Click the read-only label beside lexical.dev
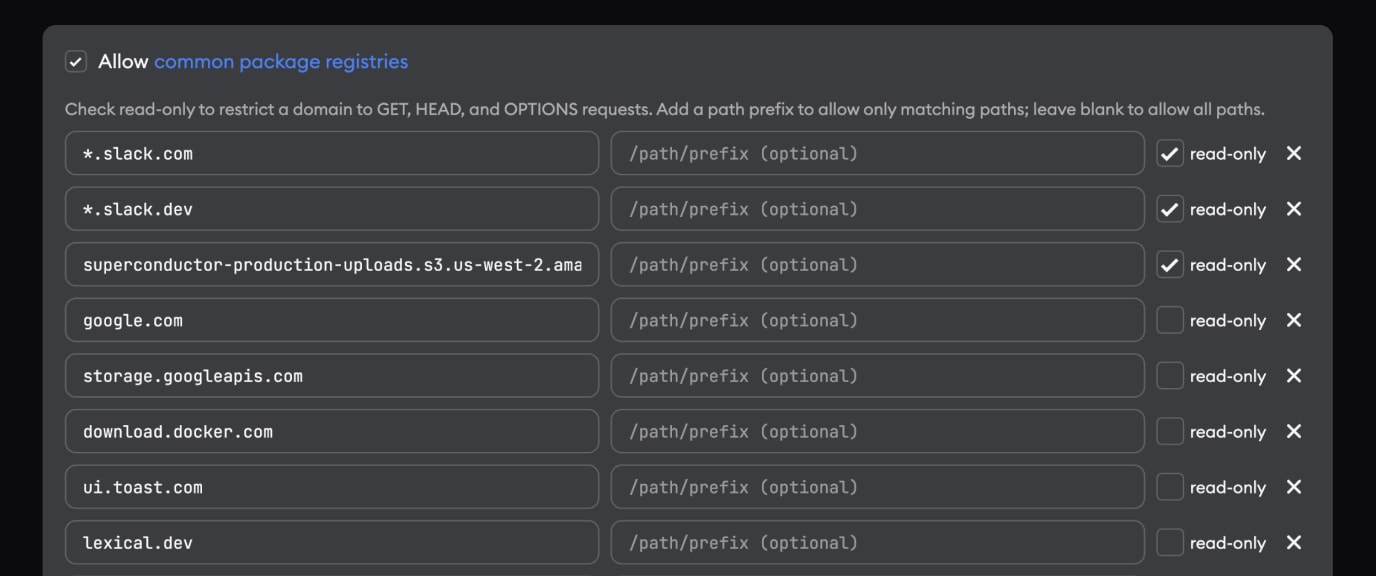This screenshot has width=1376, height=576. (x=1228, y=543)
